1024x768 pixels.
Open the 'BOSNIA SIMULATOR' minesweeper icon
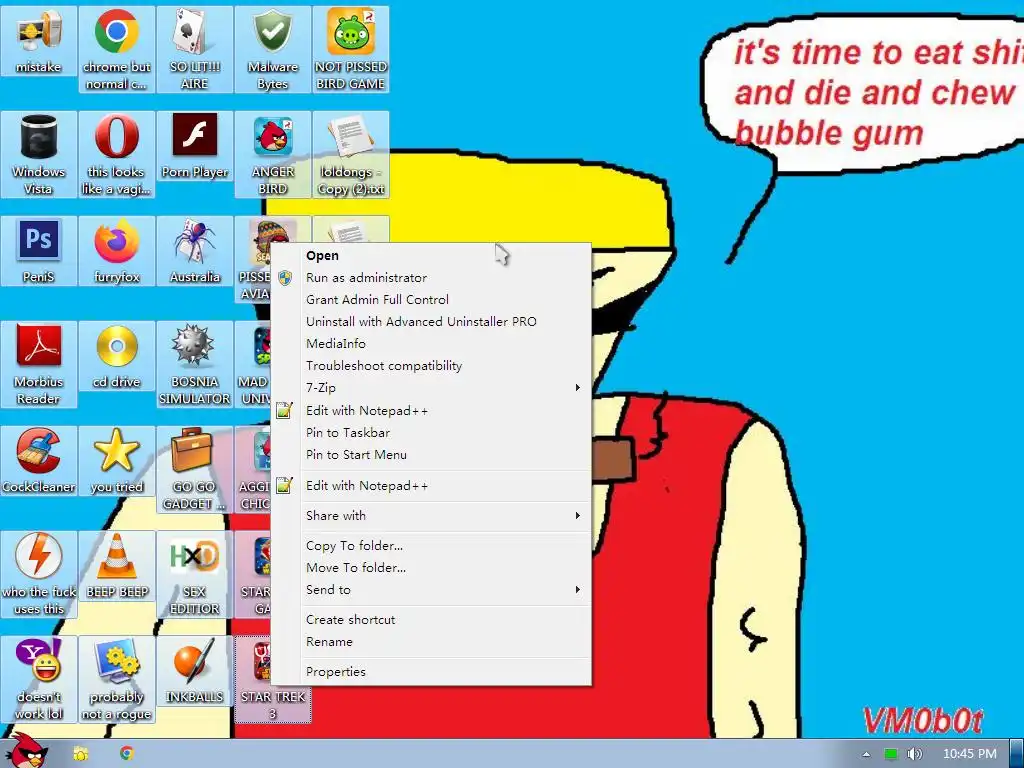point(195,365)
